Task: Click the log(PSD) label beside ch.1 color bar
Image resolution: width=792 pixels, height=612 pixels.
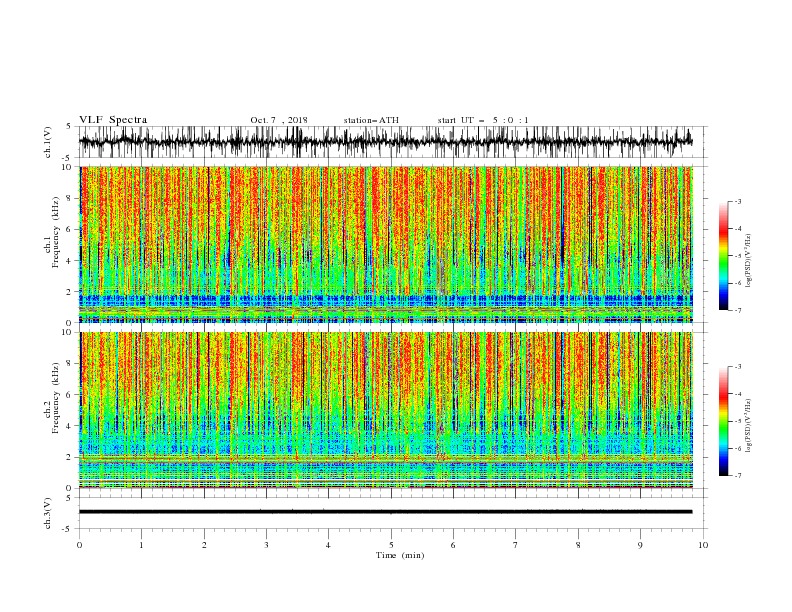Action: point(749,261)
